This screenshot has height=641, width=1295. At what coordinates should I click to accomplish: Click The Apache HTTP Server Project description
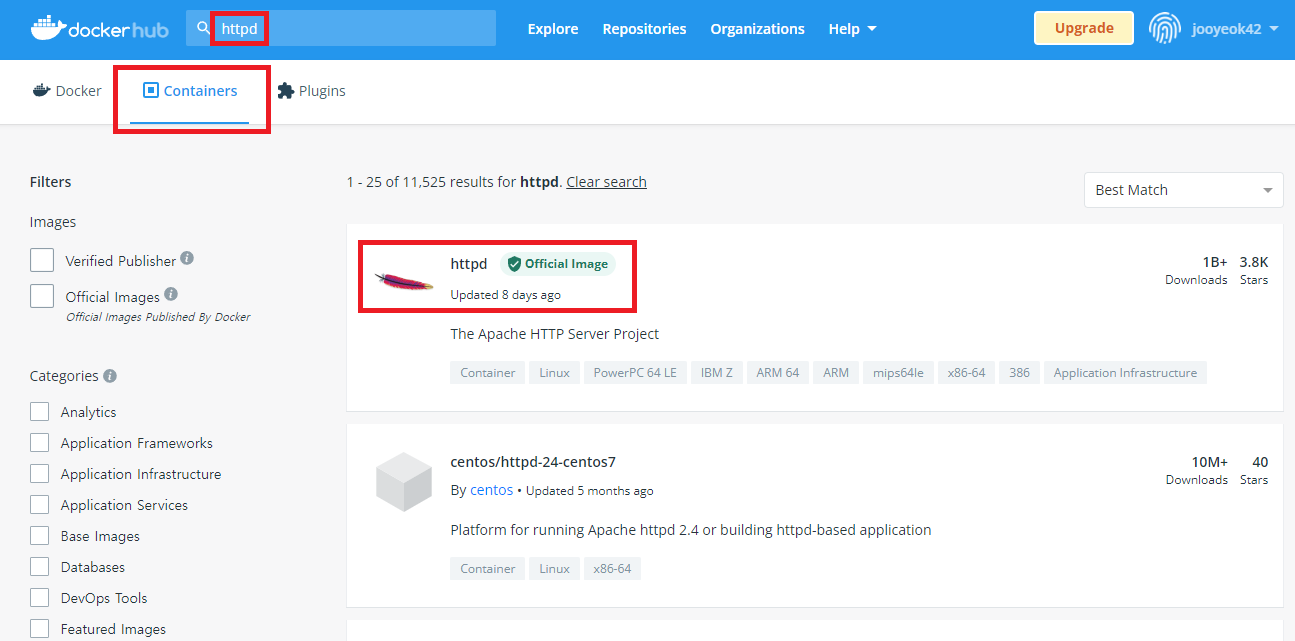click(555, 334)
